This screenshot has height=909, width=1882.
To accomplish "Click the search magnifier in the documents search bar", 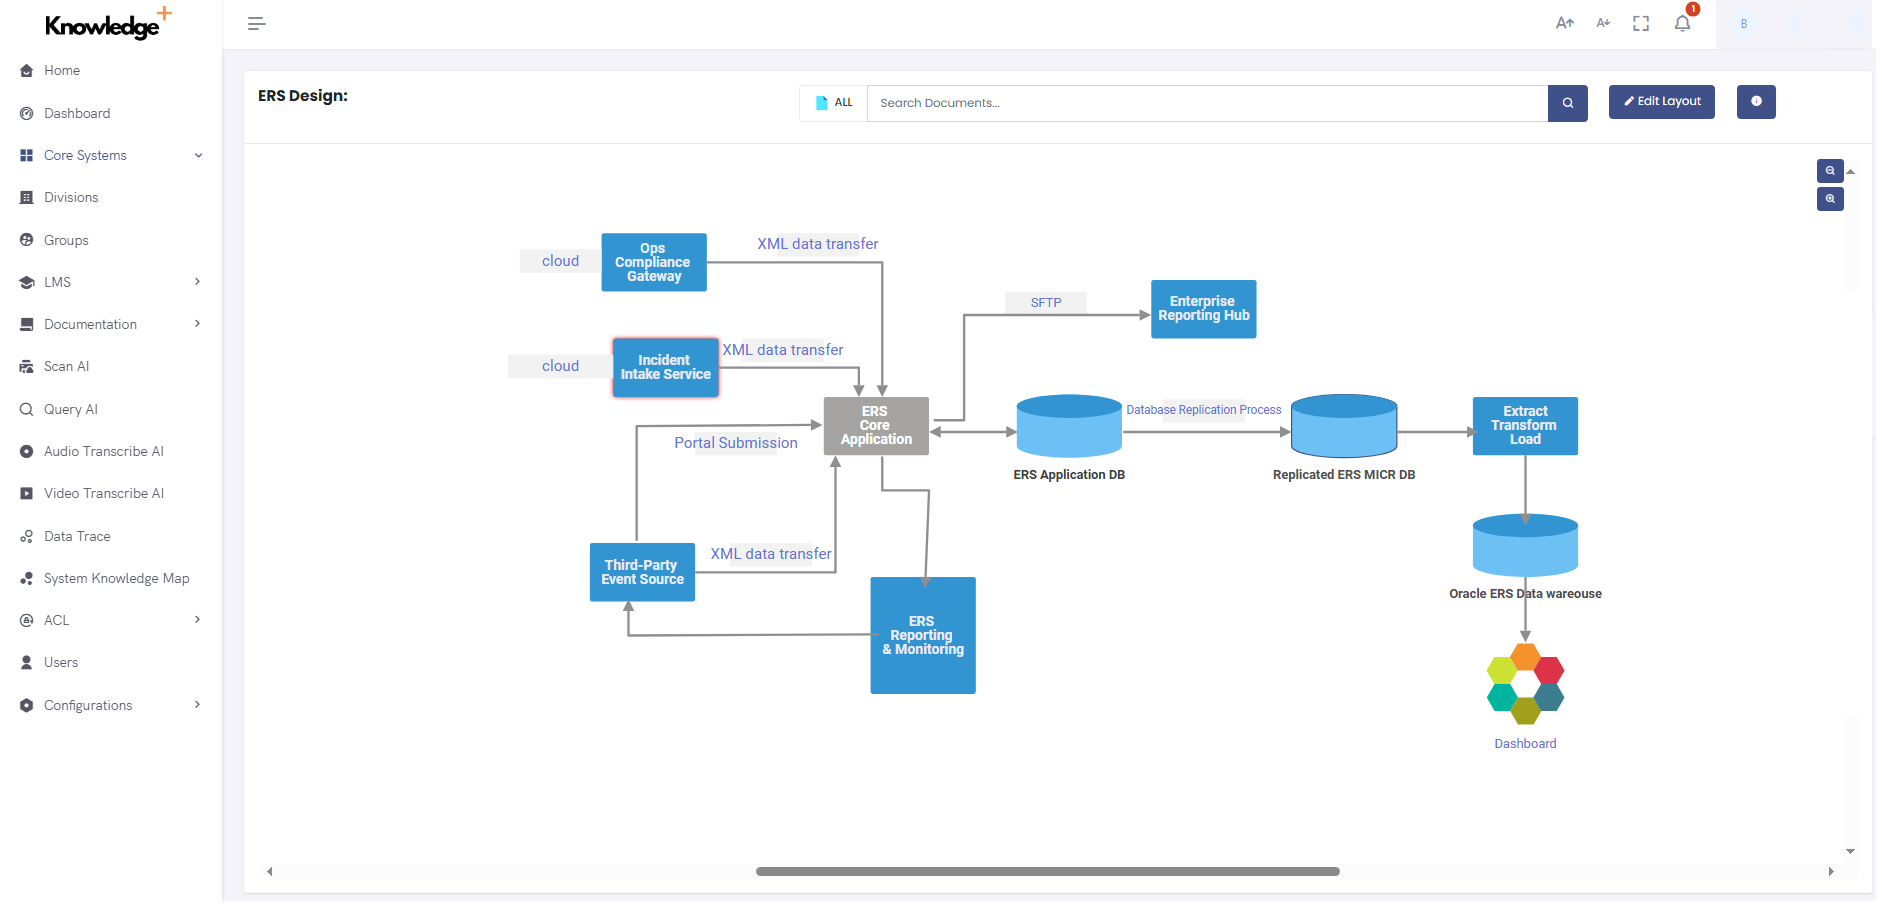I will [x=1567, y=103].
